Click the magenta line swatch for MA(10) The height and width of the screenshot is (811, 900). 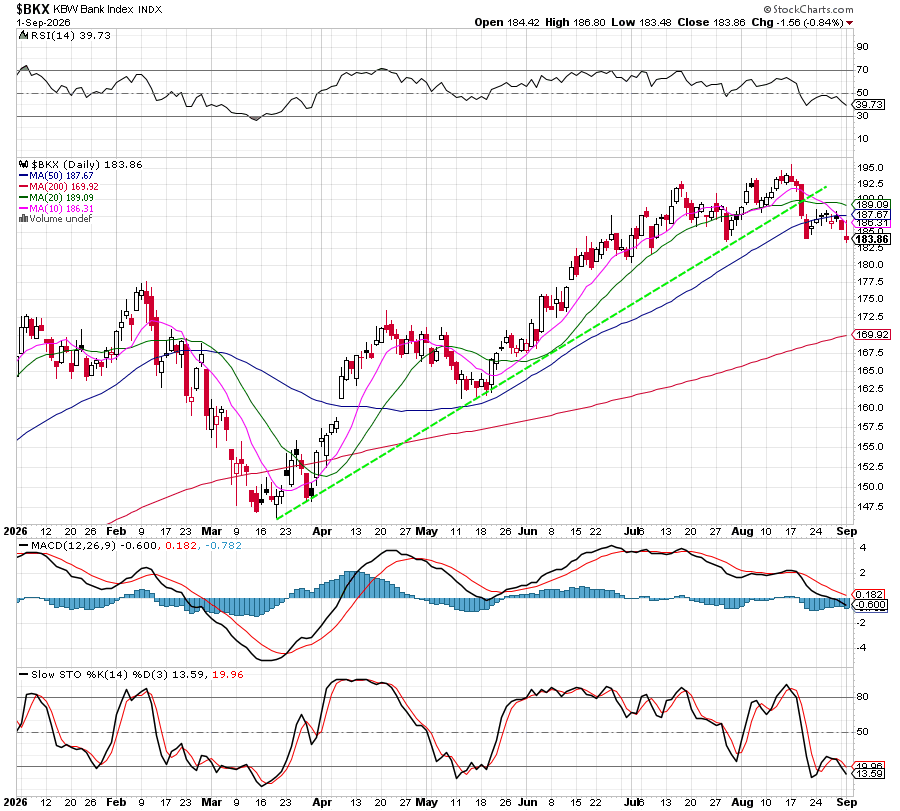click(x=24, y=209)
